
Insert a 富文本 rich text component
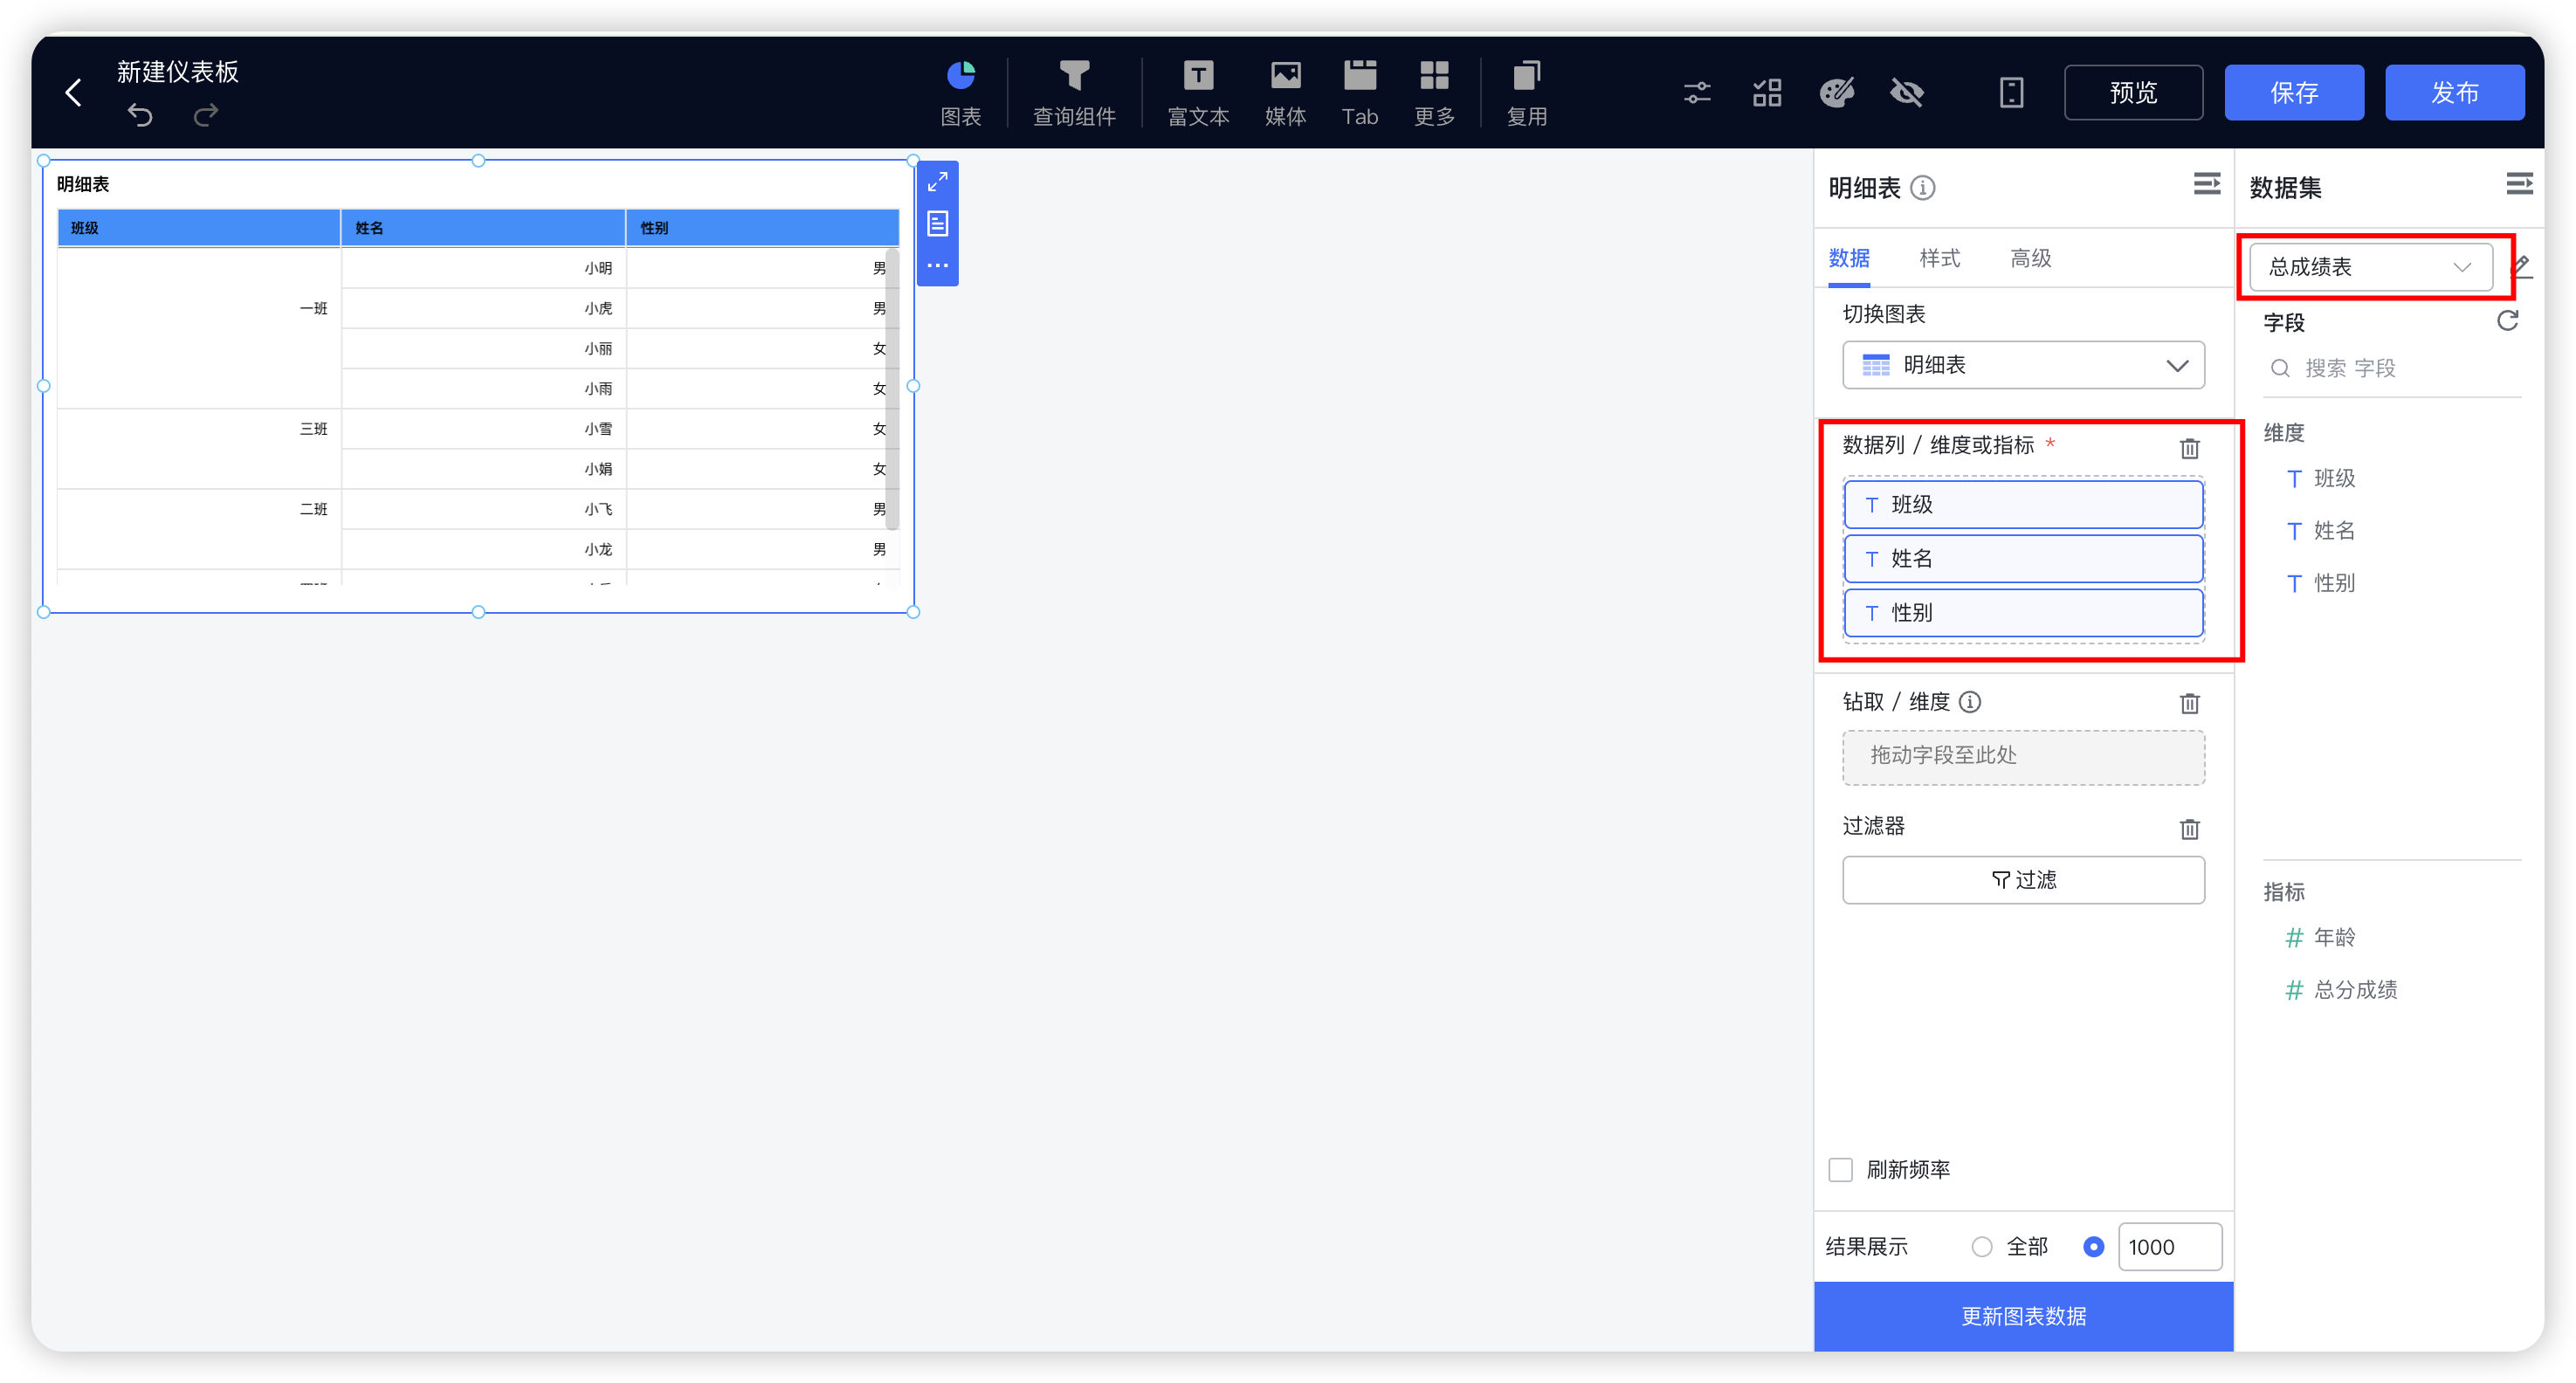point(1197,92)
